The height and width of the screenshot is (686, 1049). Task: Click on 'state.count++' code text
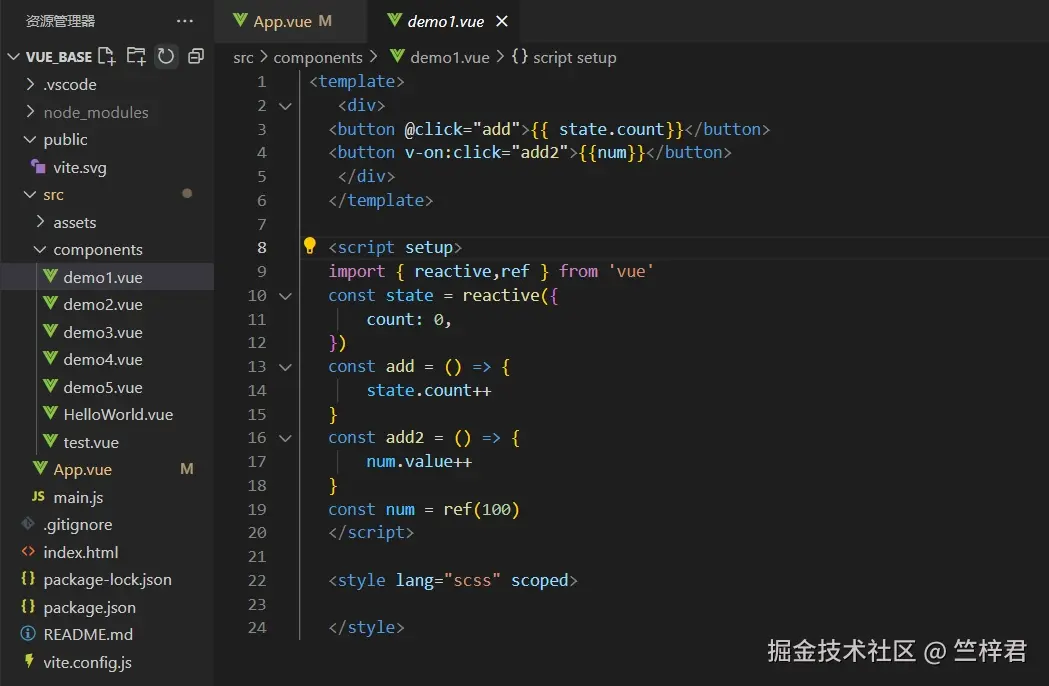[x=428, y=390]
